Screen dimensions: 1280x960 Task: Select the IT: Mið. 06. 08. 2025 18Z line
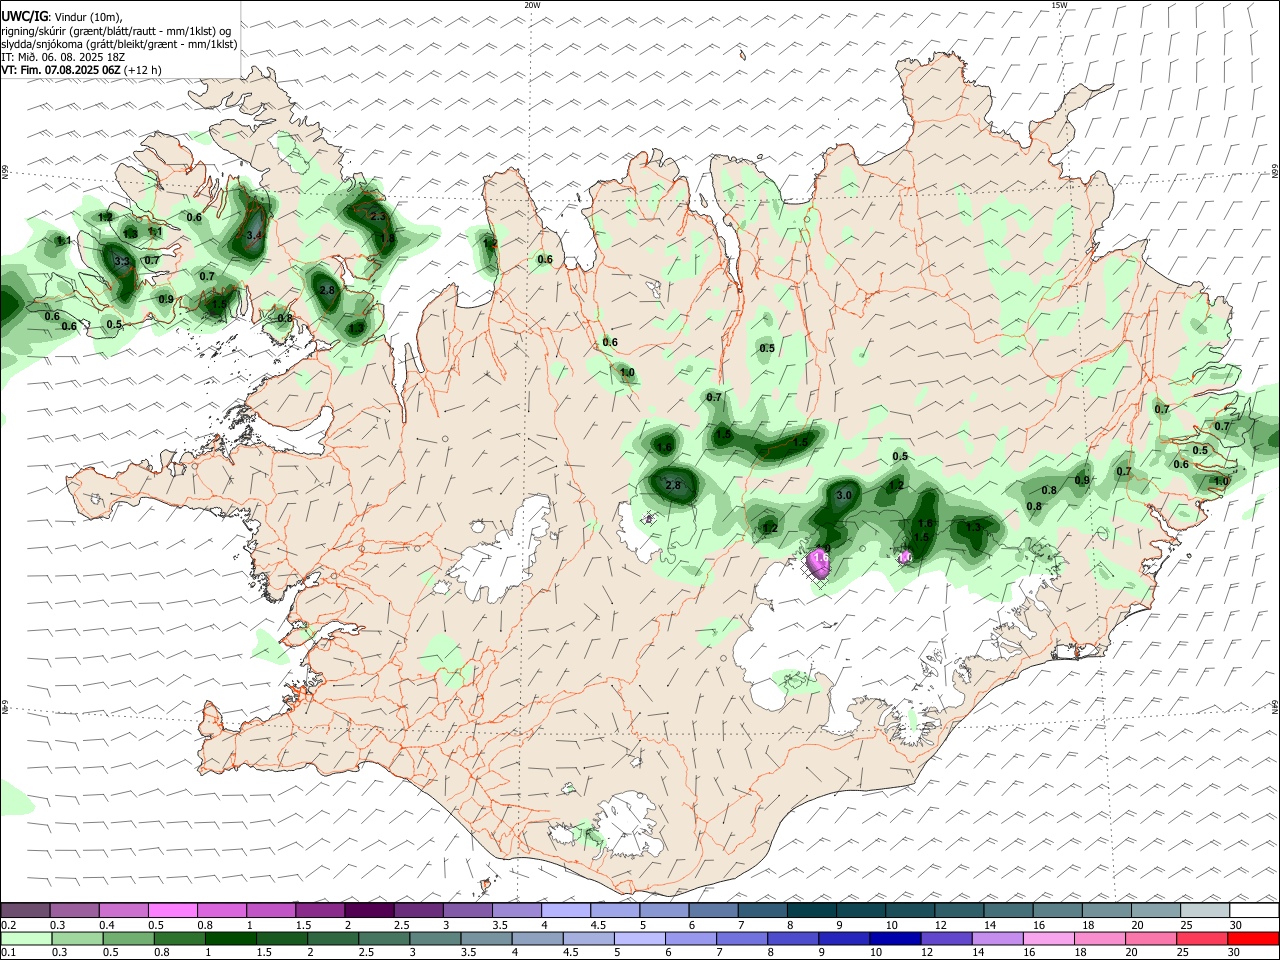[x=63, y=57]
